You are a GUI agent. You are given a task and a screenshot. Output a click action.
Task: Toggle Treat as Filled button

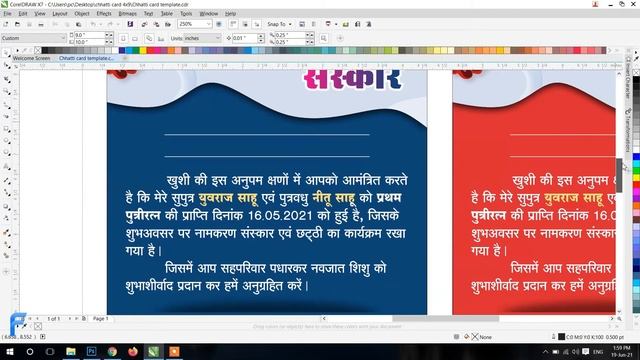coord(324,38)
